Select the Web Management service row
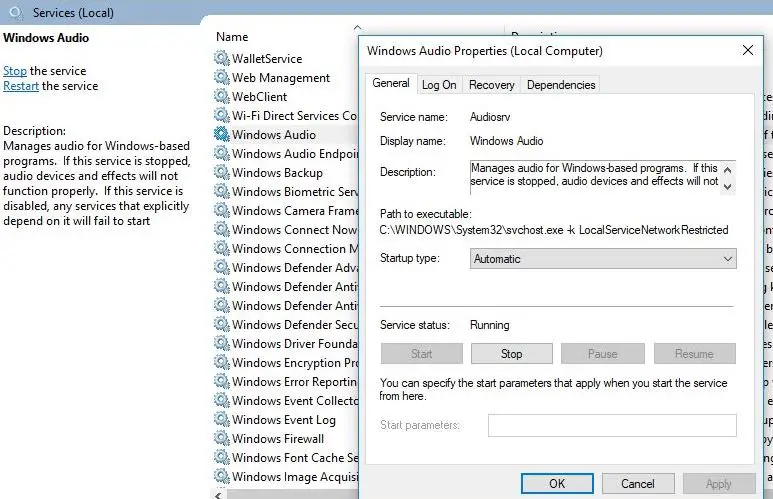The image size is (773, 499). 286,78
